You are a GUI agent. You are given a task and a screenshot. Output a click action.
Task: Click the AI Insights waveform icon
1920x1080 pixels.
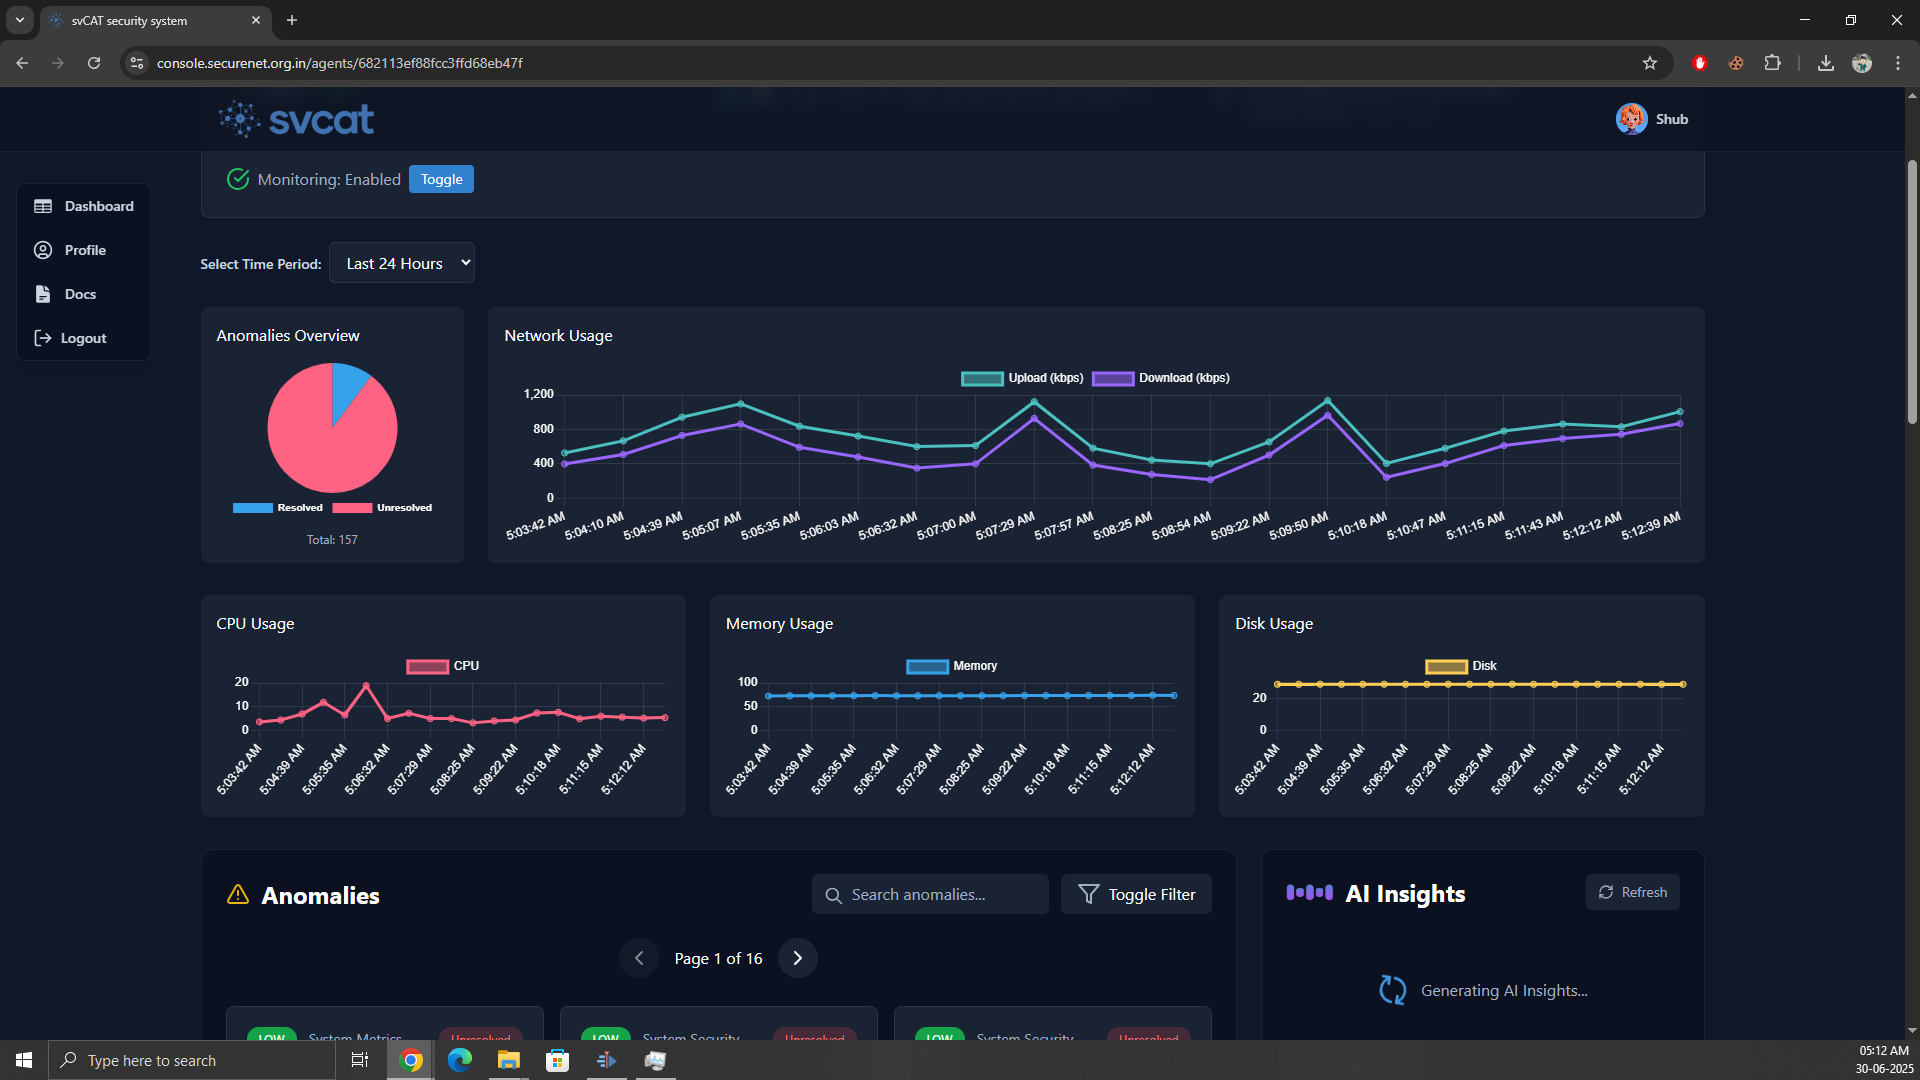(1309, 893)
